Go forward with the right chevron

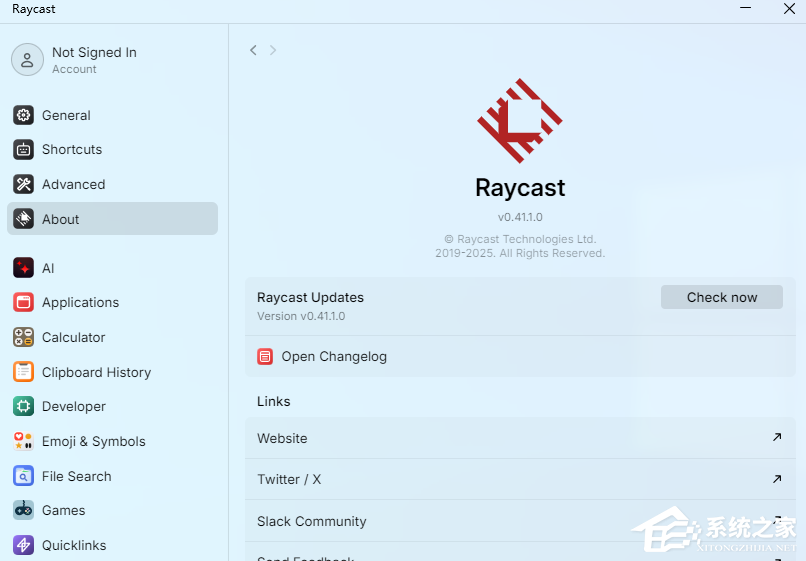coord(273,50)
